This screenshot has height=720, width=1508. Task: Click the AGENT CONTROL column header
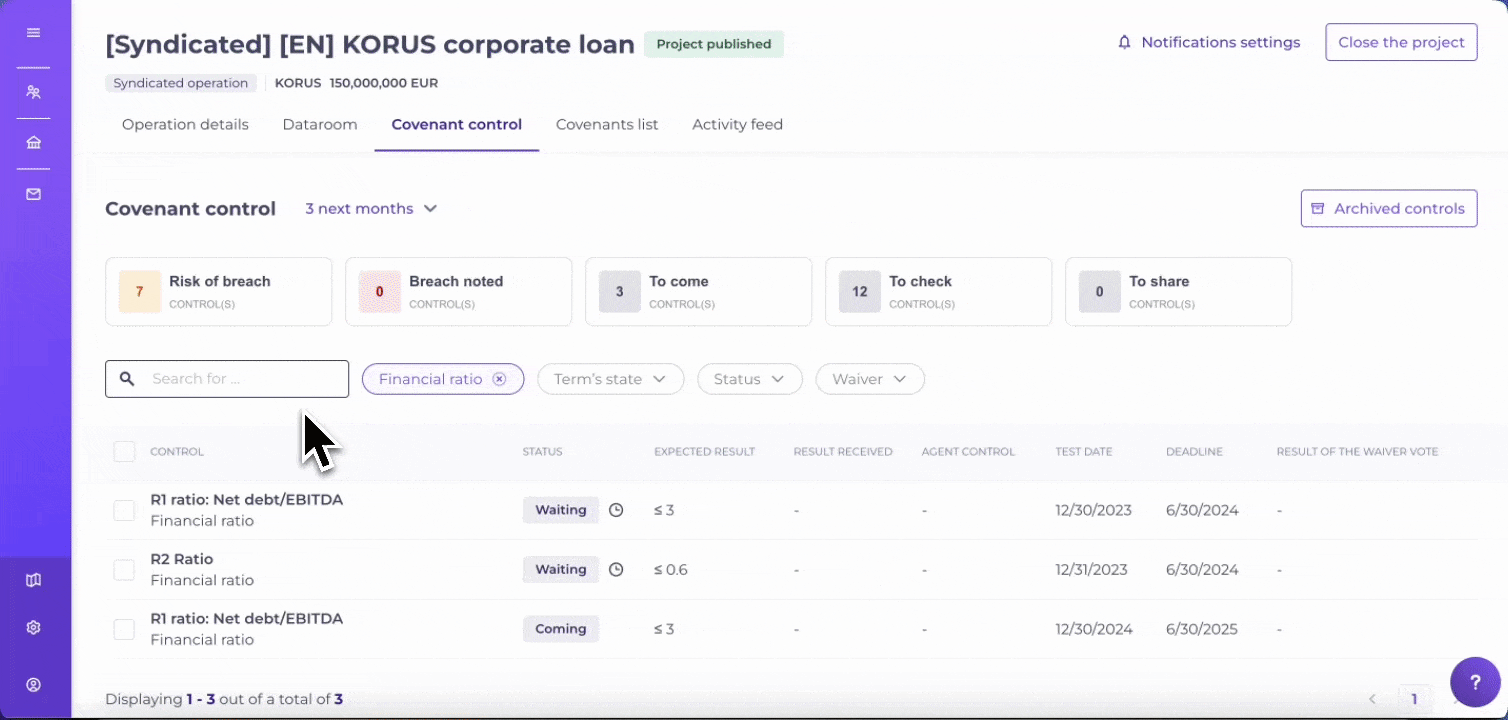pos(968,452)
